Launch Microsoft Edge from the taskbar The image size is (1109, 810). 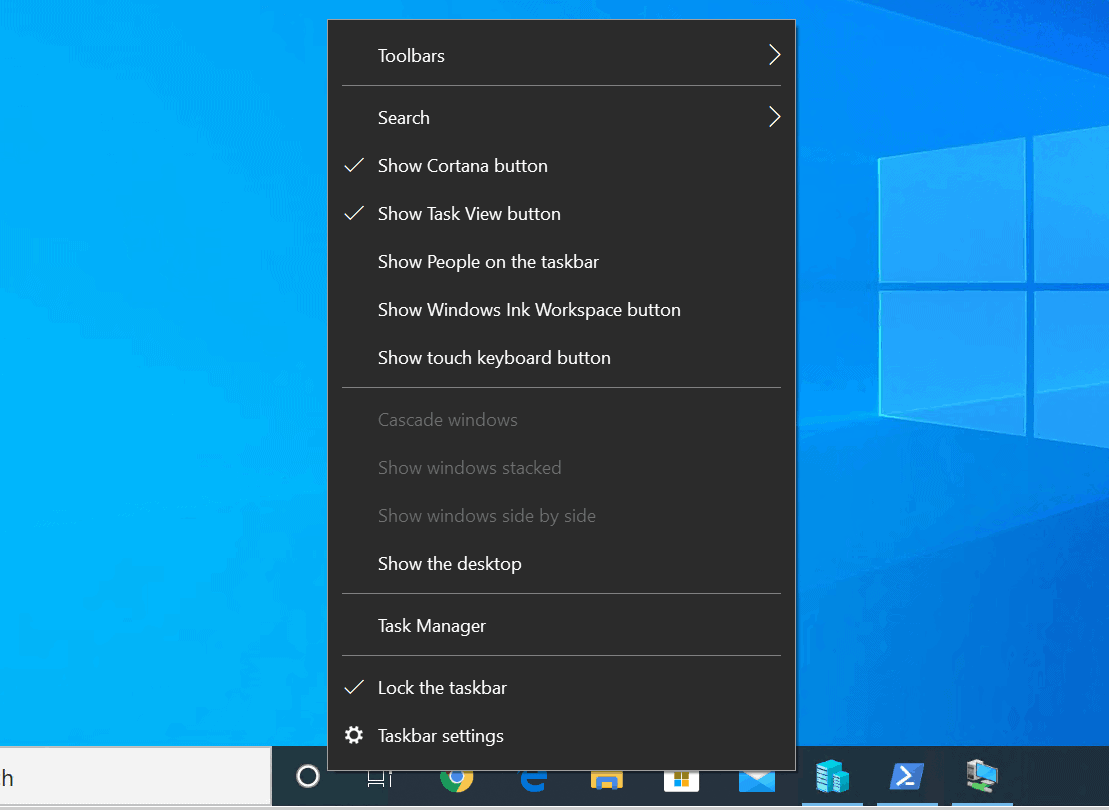click(532, 777)
